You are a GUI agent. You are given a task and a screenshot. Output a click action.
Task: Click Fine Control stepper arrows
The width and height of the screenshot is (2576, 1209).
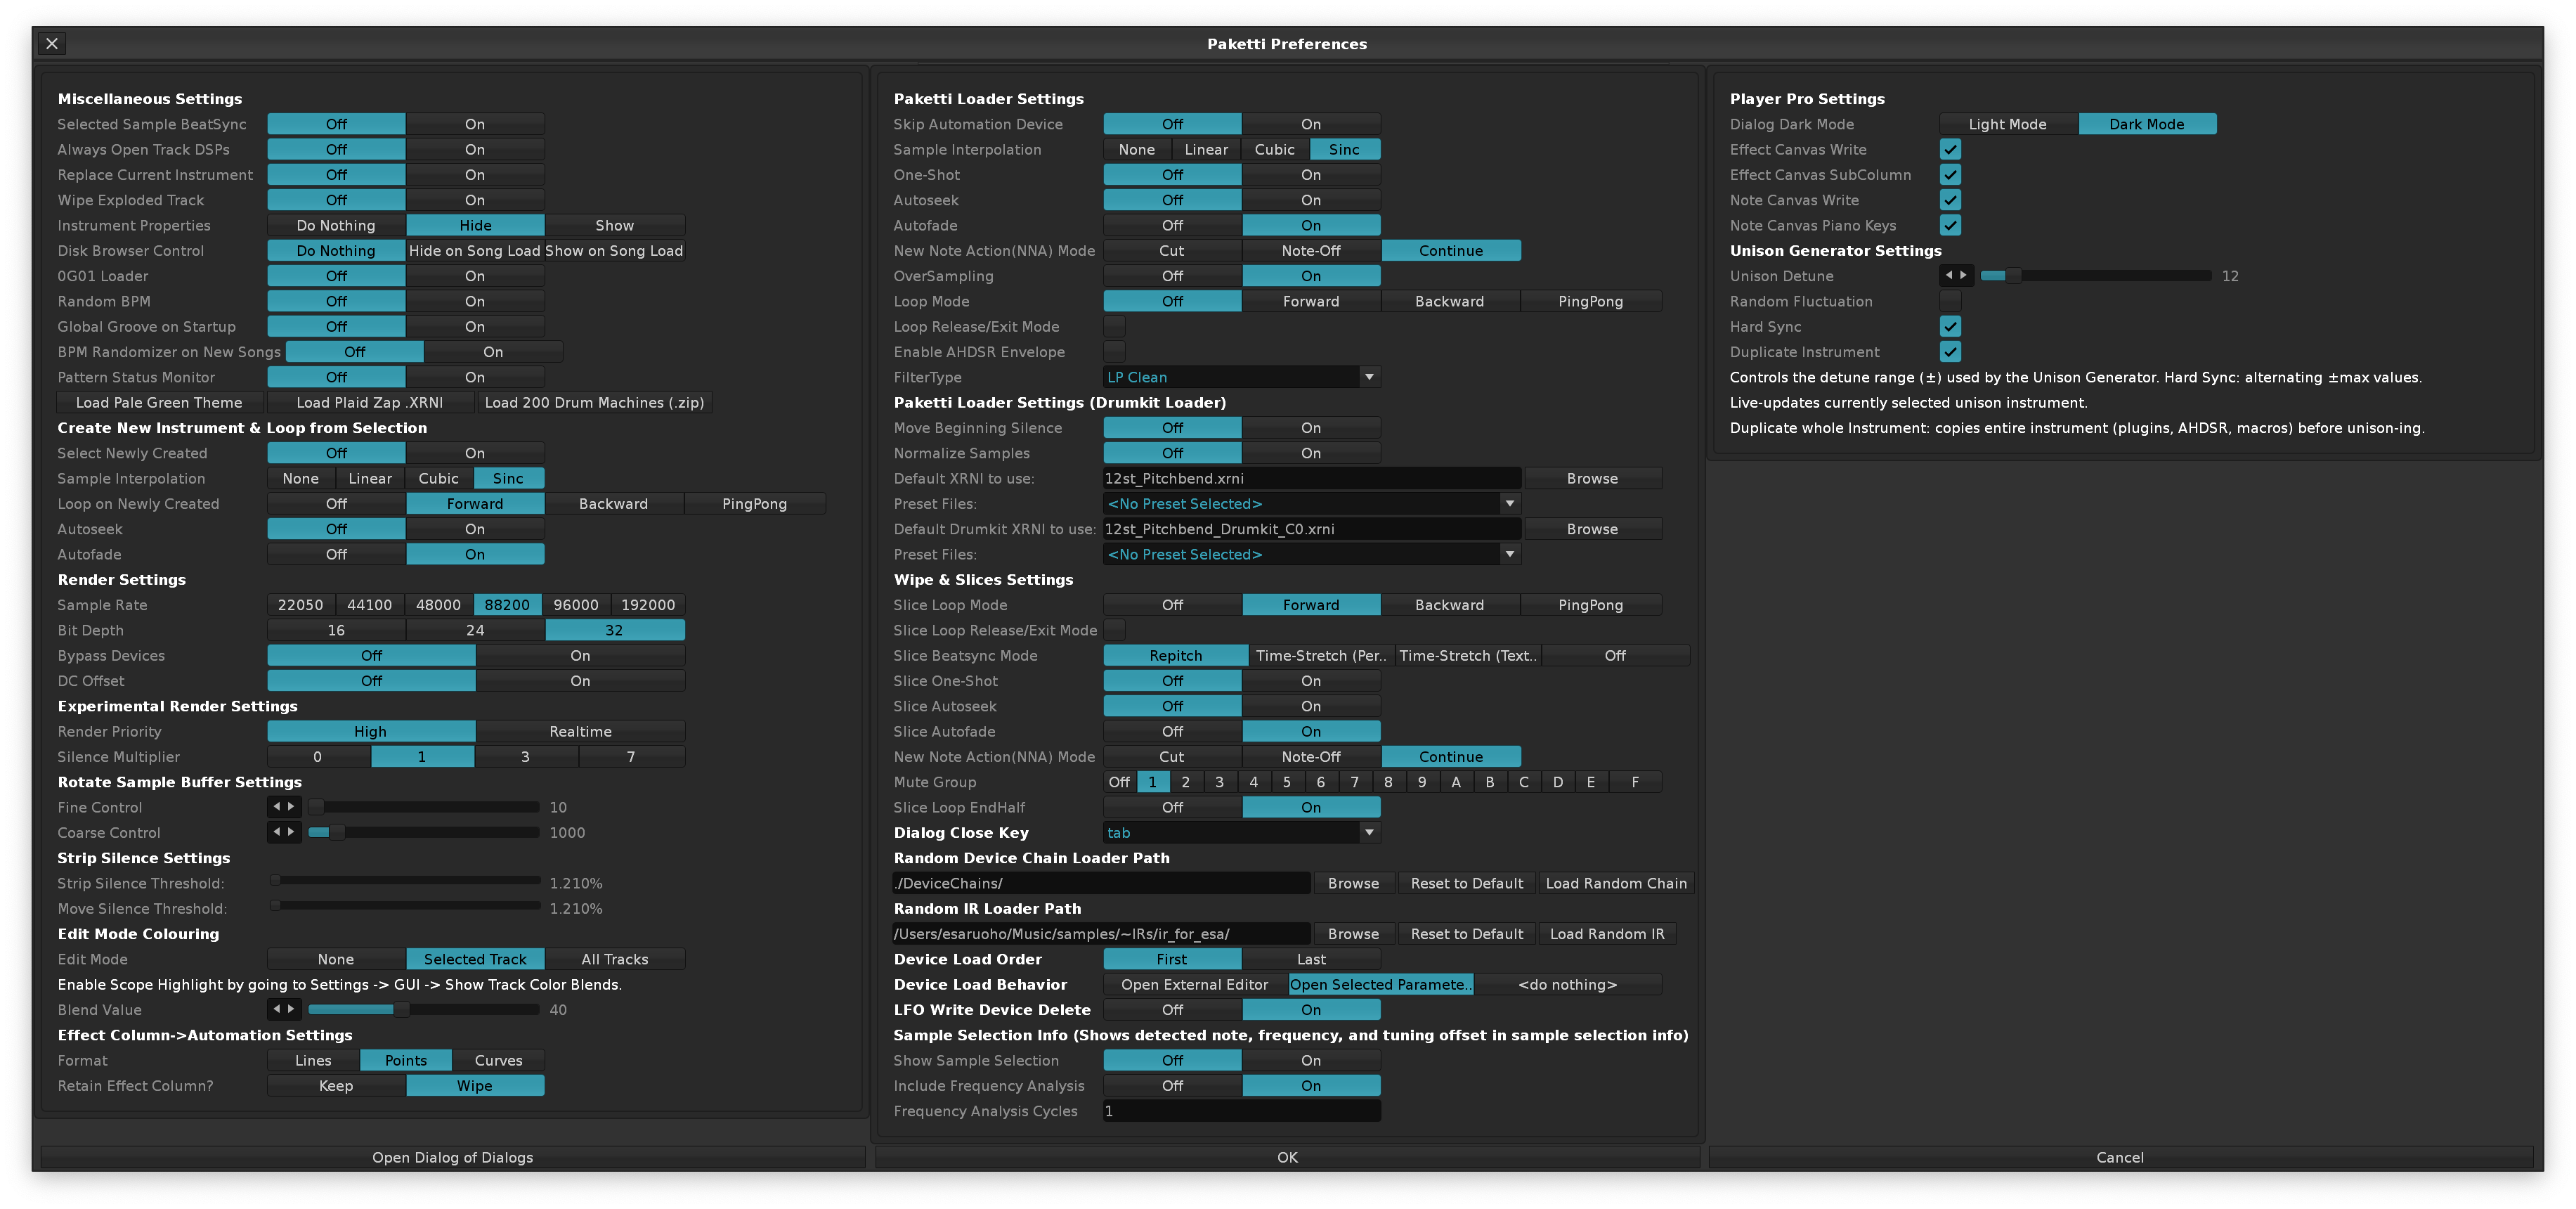284,807
